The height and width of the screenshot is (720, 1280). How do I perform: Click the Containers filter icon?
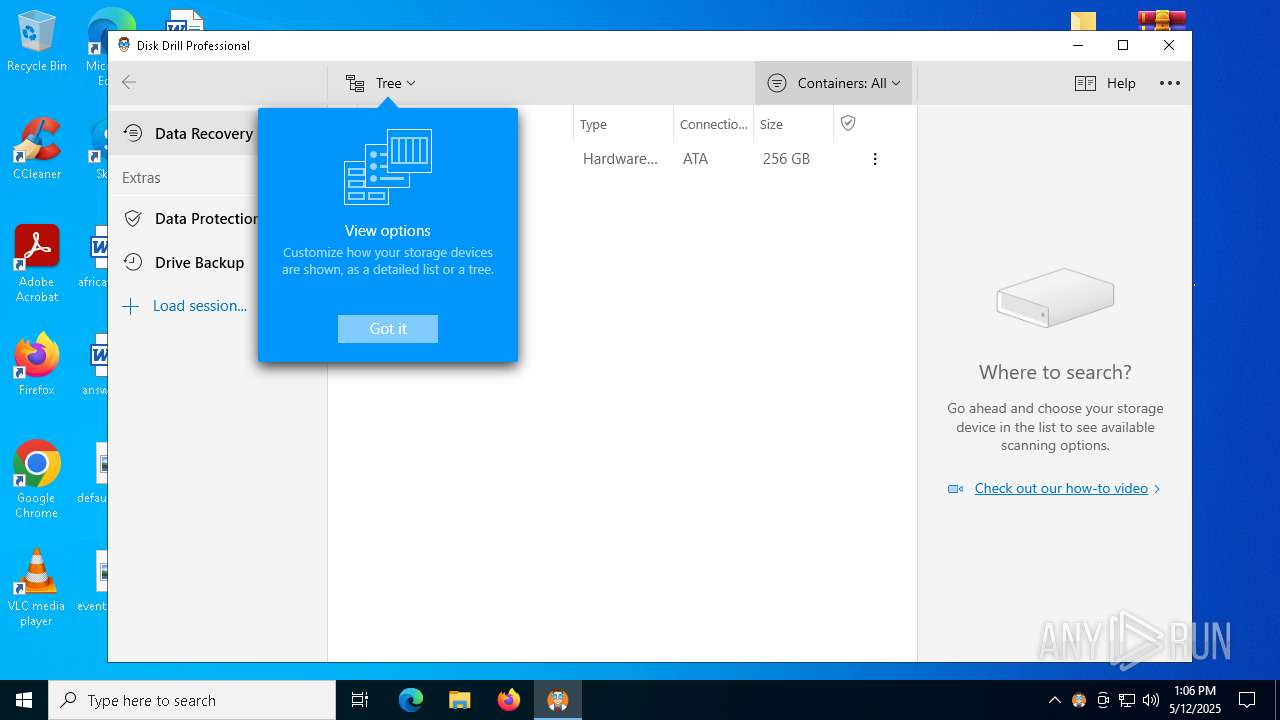pos(777,84)
